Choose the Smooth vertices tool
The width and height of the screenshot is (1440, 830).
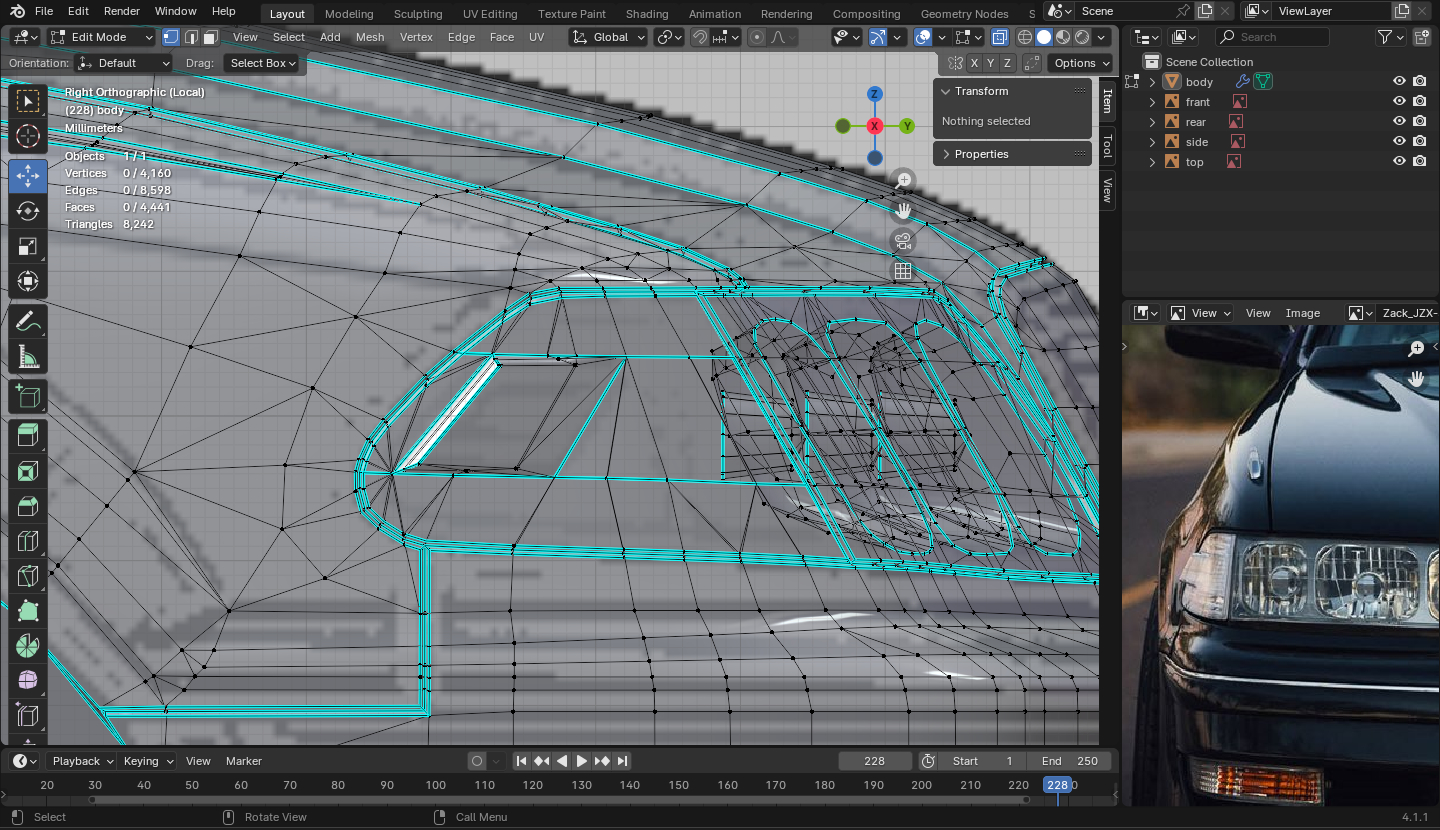tap(28, 681)
